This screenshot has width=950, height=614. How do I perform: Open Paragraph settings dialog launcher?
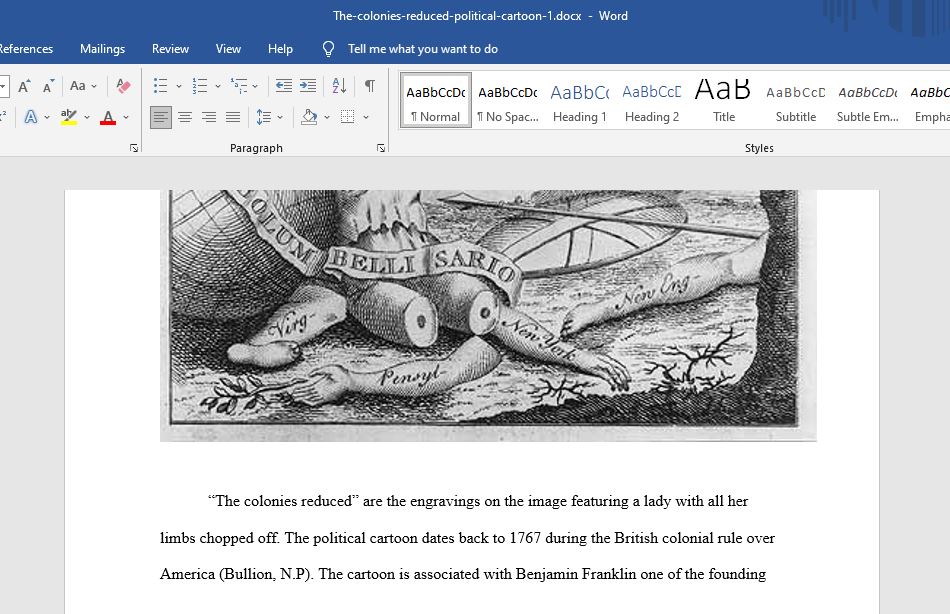tap(381, 148)
